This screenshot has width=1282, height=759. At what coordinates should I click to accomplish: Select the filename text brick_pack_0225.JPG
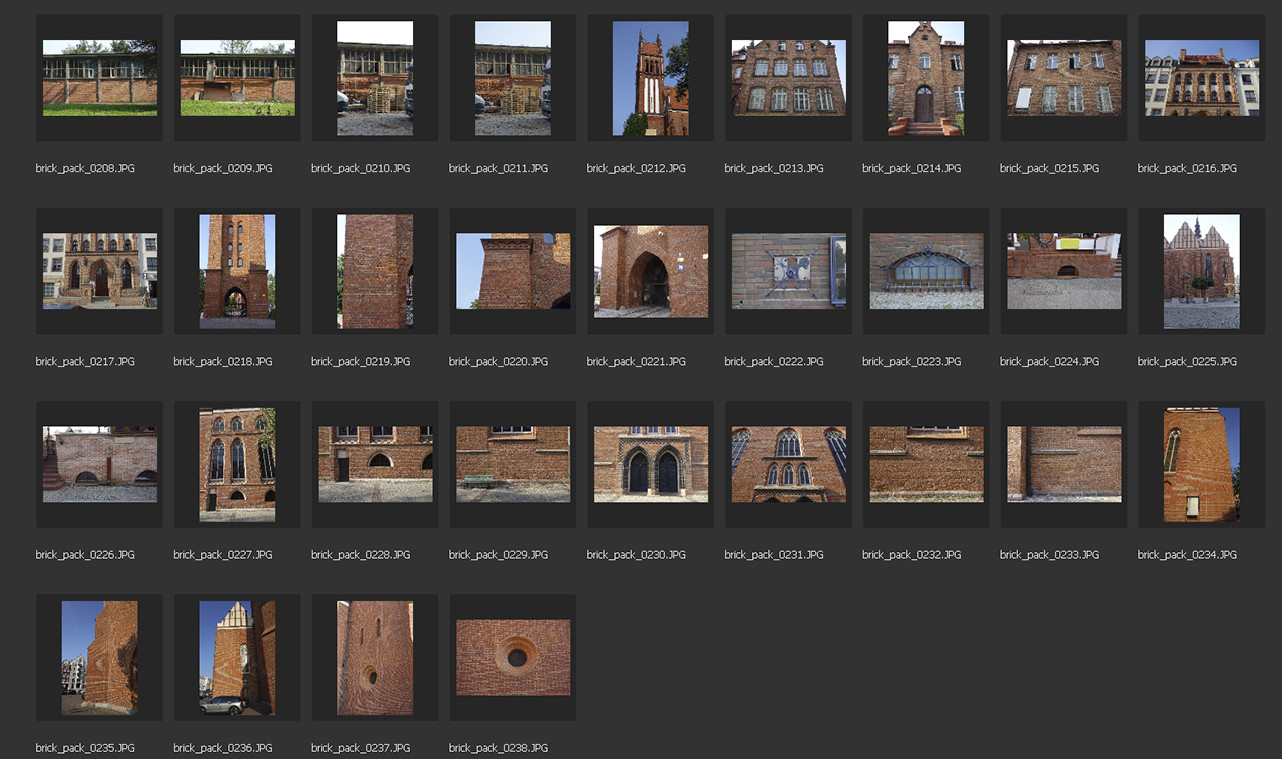pos(1187,361)
